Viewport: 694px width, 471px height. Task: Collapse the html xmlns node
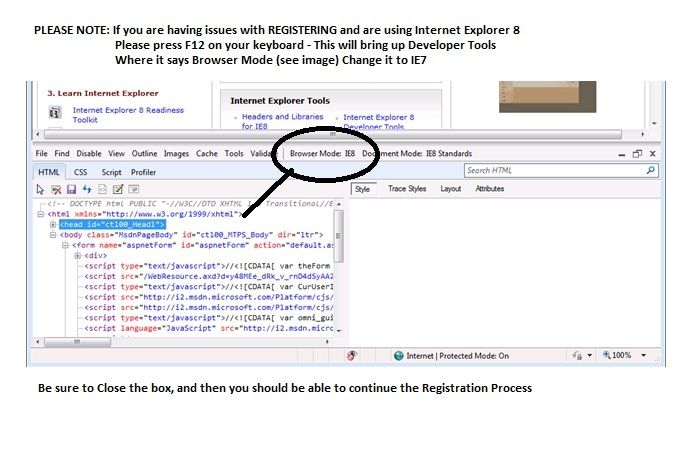point(40,214)
